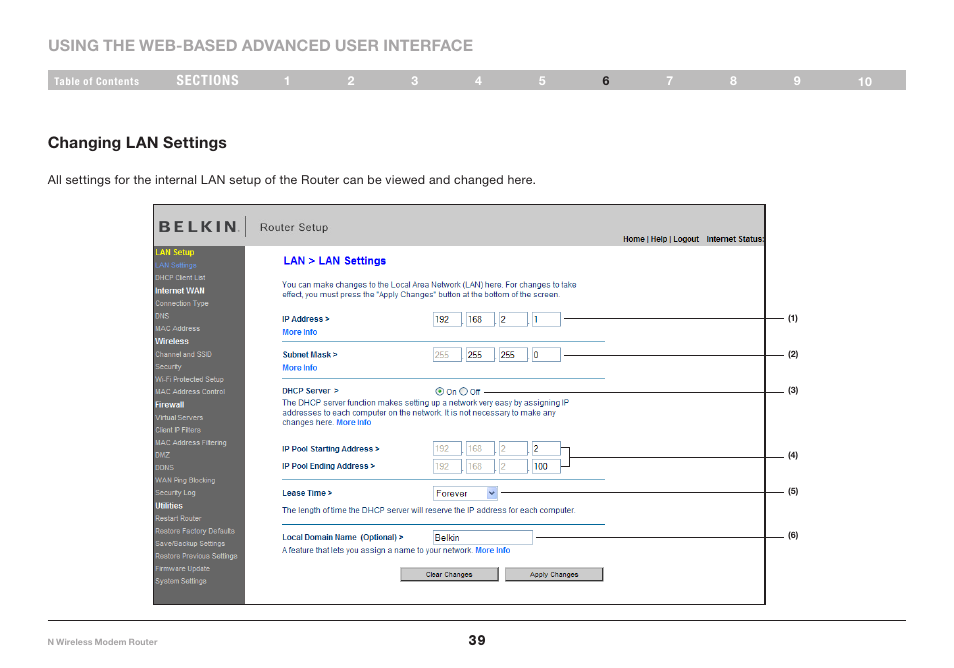Jump to section 5 in navigation bar
The width and height of the screenshot is (954, 668).
pyautogui.click(x=542, y=80)
